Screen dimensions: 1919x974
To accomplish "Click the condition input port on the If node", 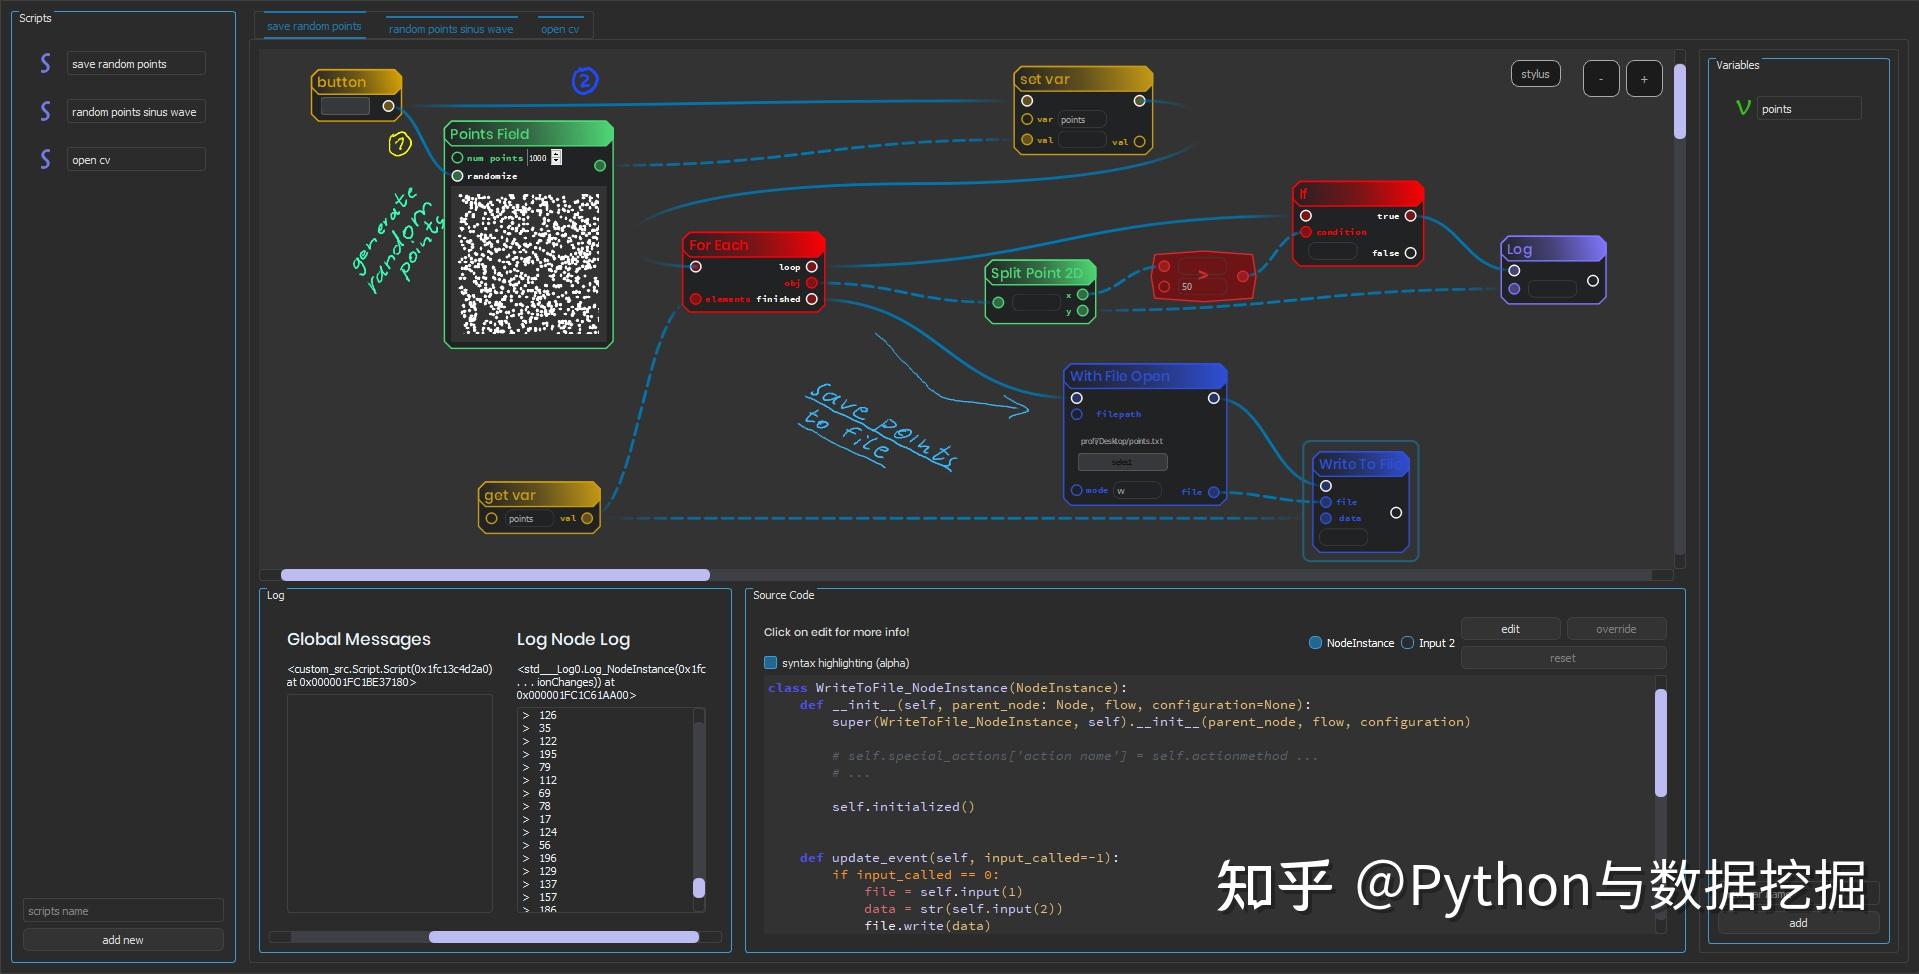I will 1306,232.
